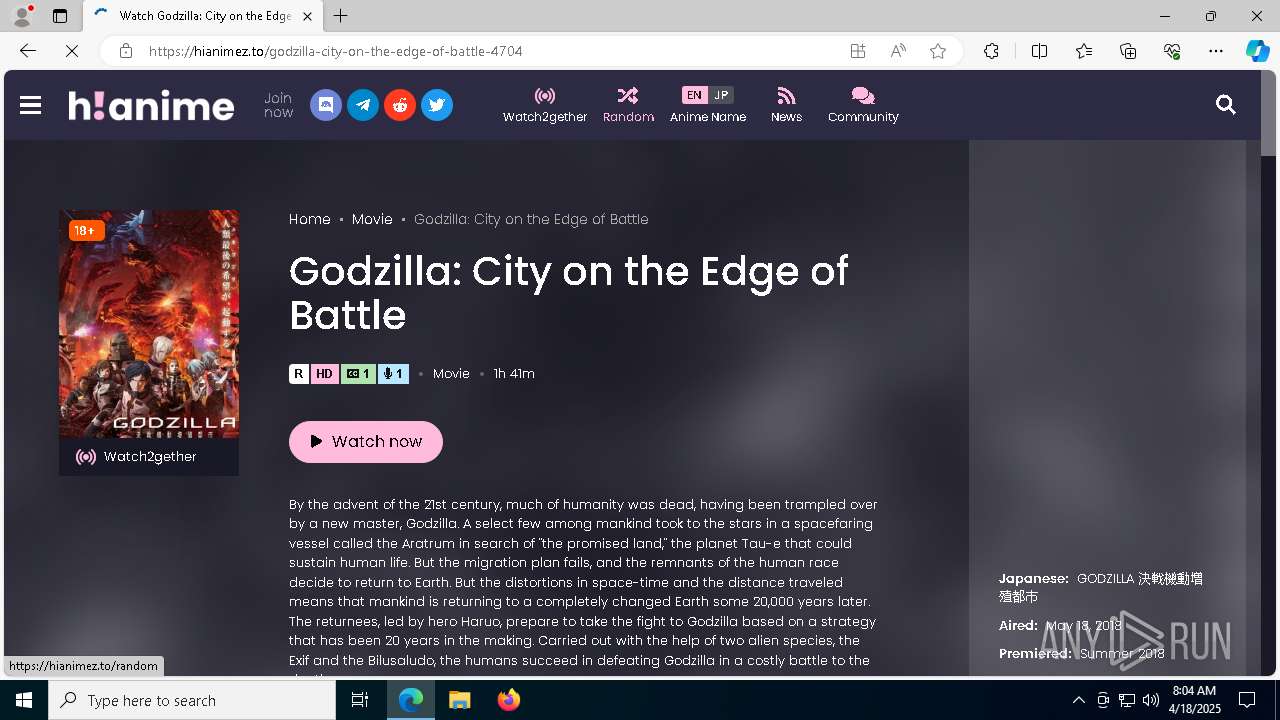Click the HD quality badge
The width and height of the screenshot is (1280, 720).
[324, 374]
